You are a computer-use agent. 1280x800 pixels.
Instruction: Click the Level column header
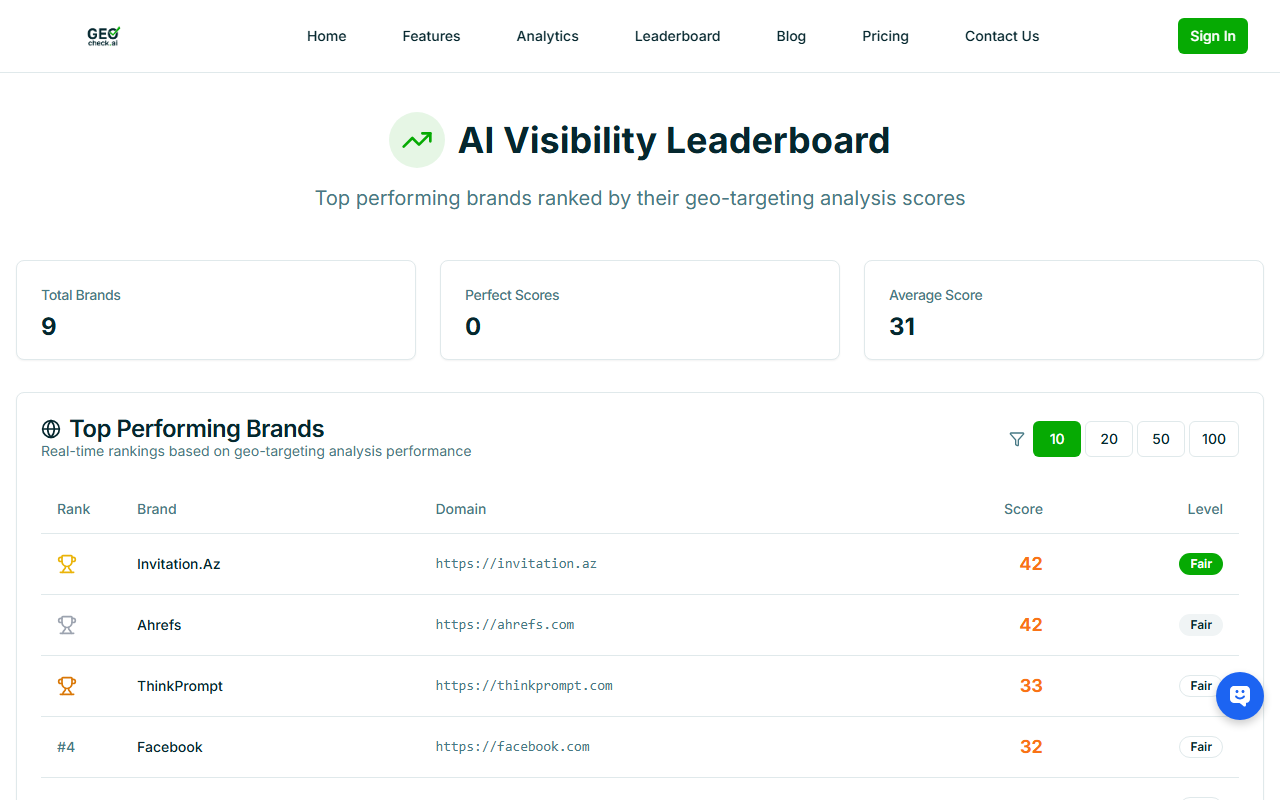(x=1205, y=509)
